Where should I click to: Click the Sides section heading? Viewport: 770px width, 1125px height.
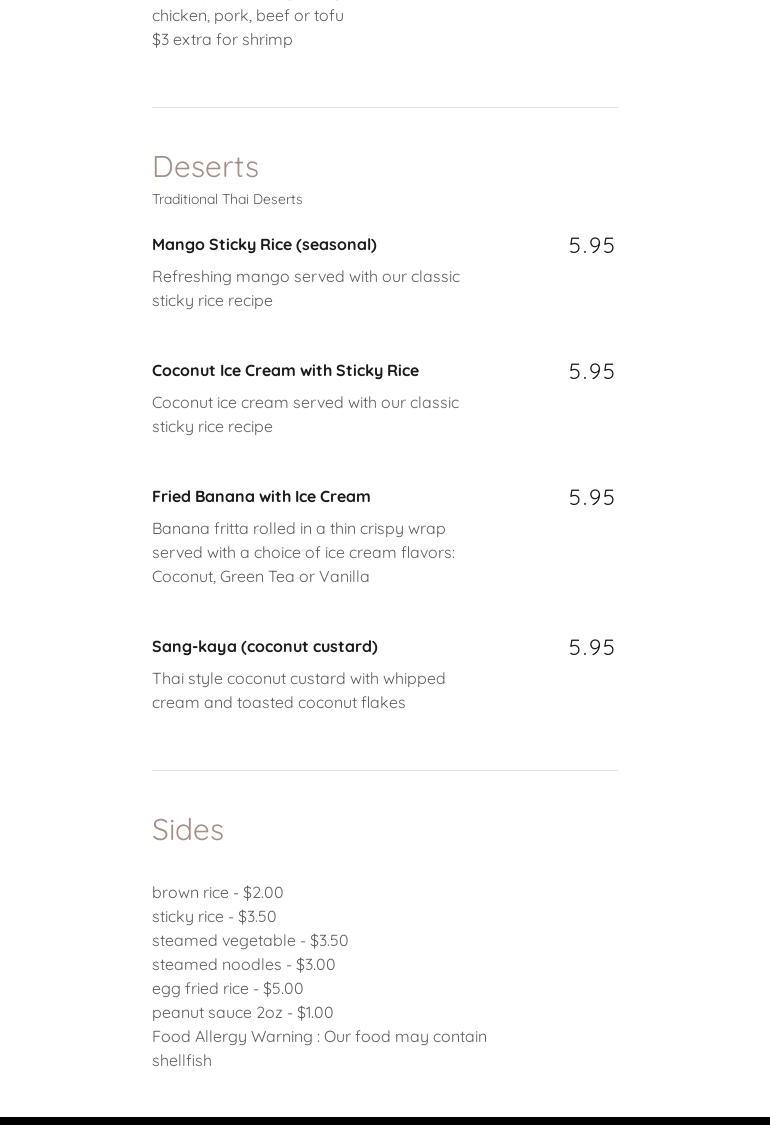click(x=188, y=830)
